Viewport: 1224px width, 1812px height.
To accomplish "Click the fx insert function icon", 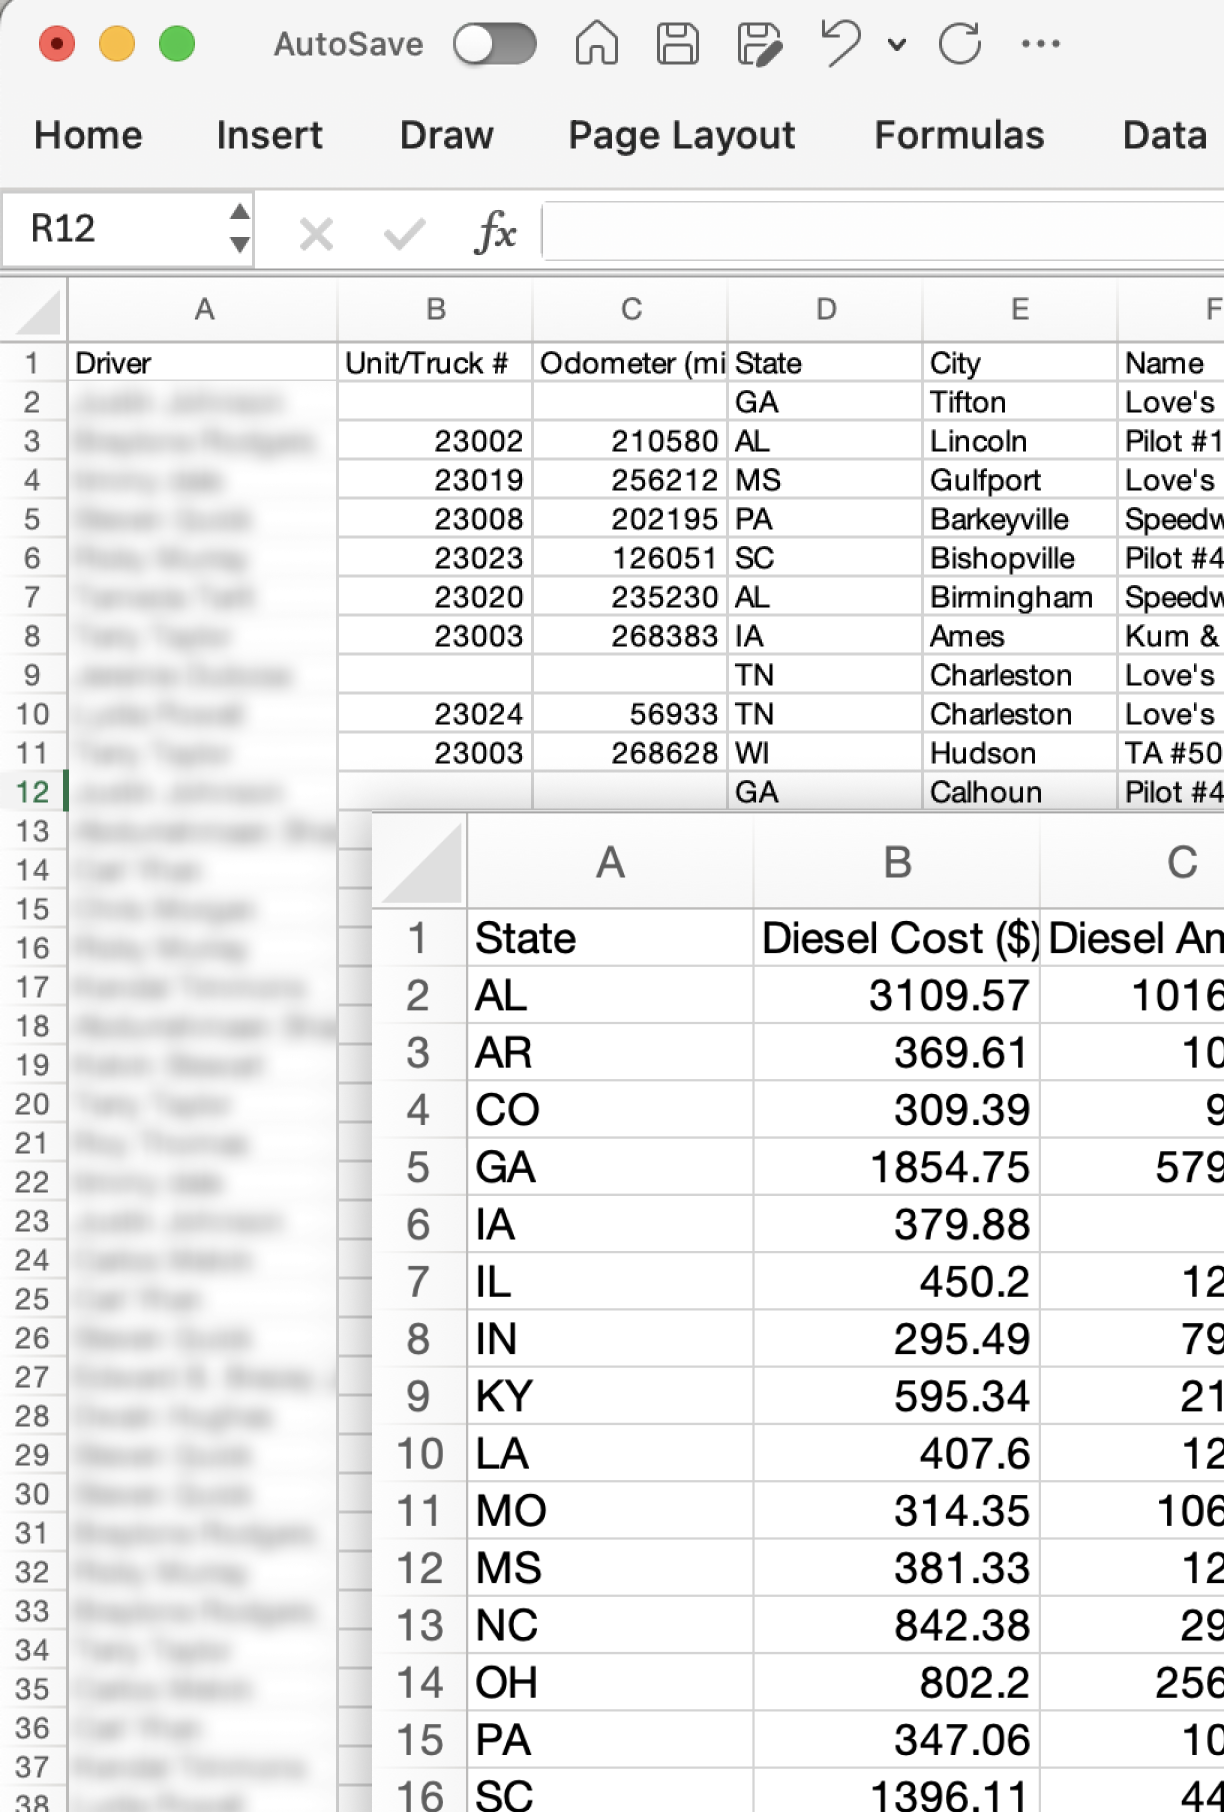I will (495, 233).
